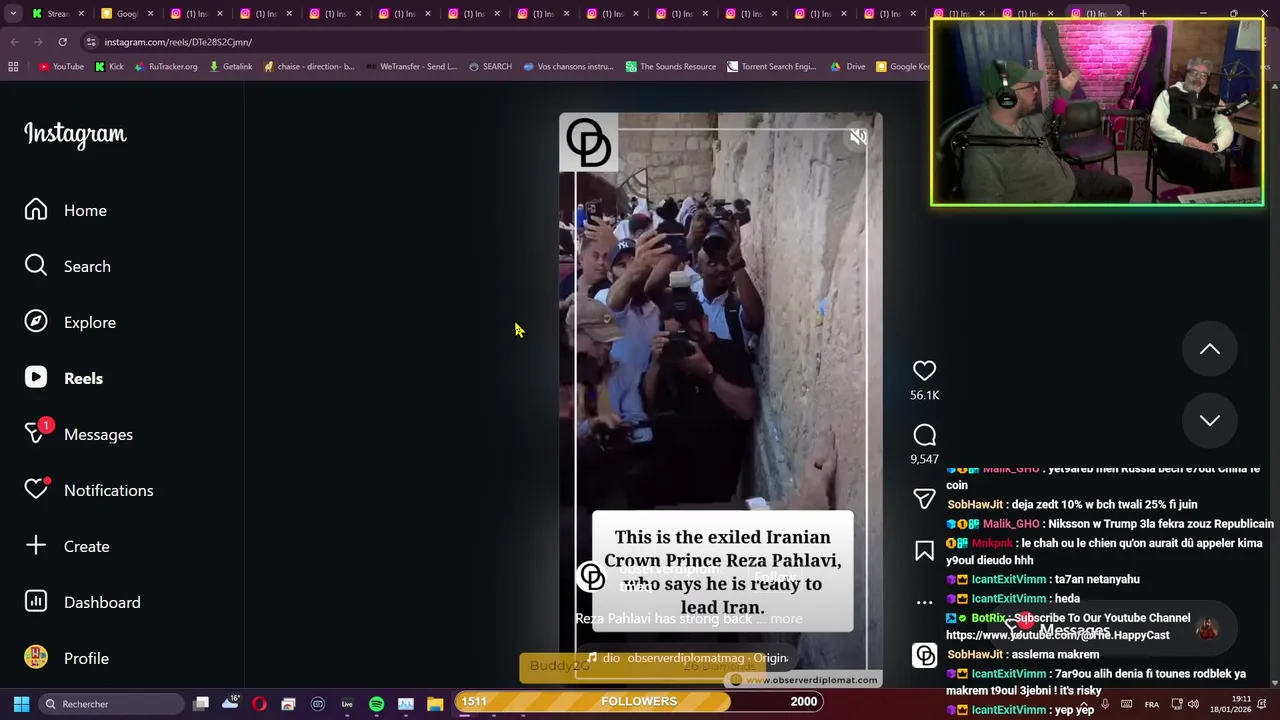The width and height of the screenshot is (1280, 720).
Task: Open the browser apps grid icon
Action: (13, 66)
